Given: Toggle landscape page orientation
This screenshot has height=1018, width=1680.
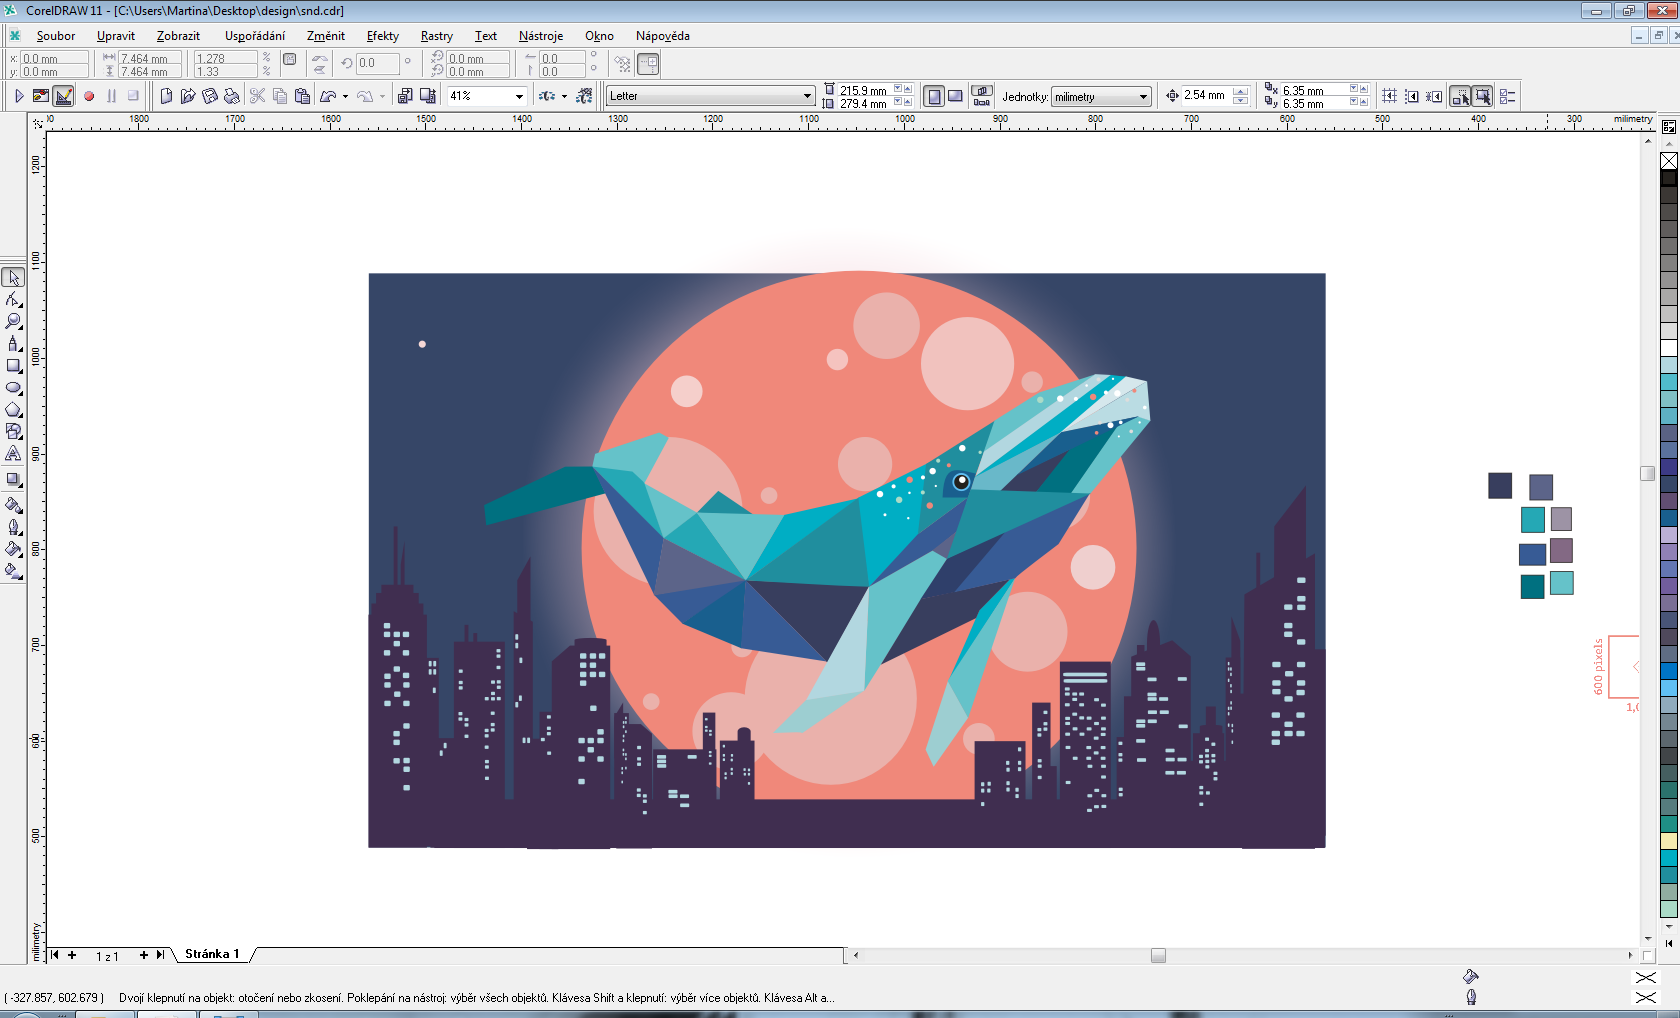Looking at the screenshot, I should (955, 96).
